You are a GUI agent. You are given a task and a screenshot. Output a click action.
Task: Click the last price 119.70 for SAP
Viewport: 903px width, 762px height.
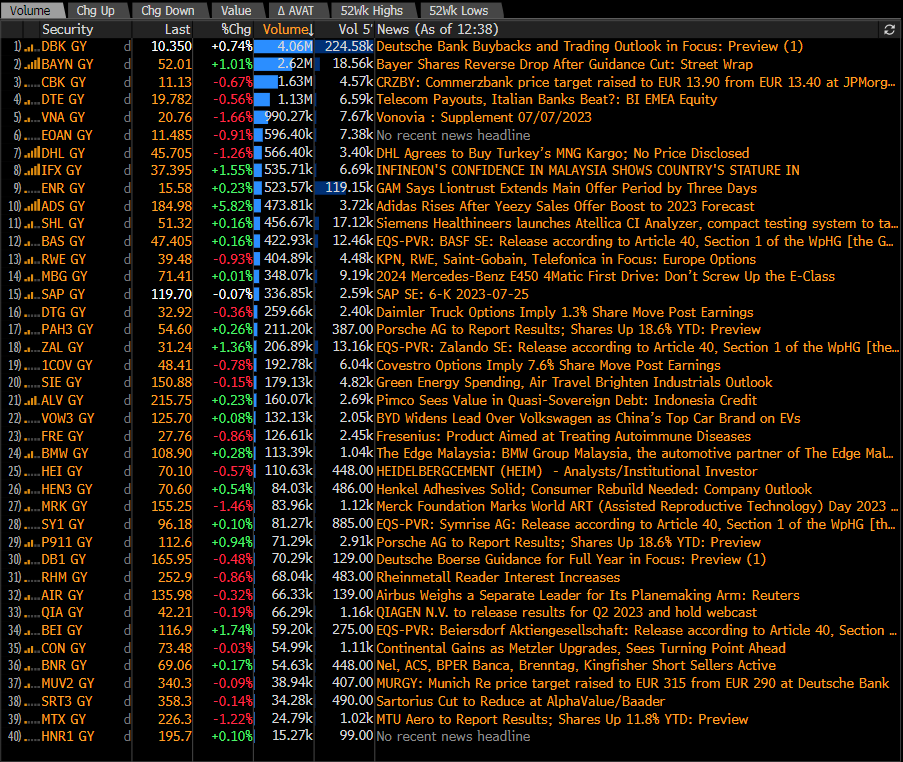(172, 295)
